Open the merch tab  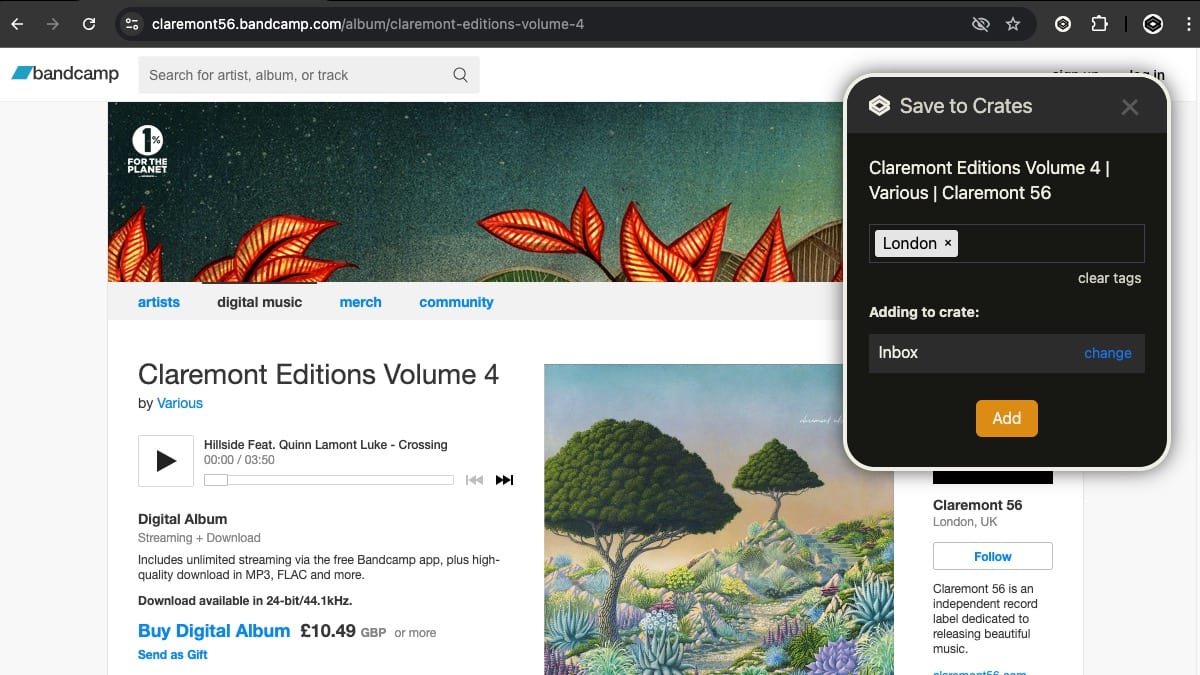click(360, 302)
